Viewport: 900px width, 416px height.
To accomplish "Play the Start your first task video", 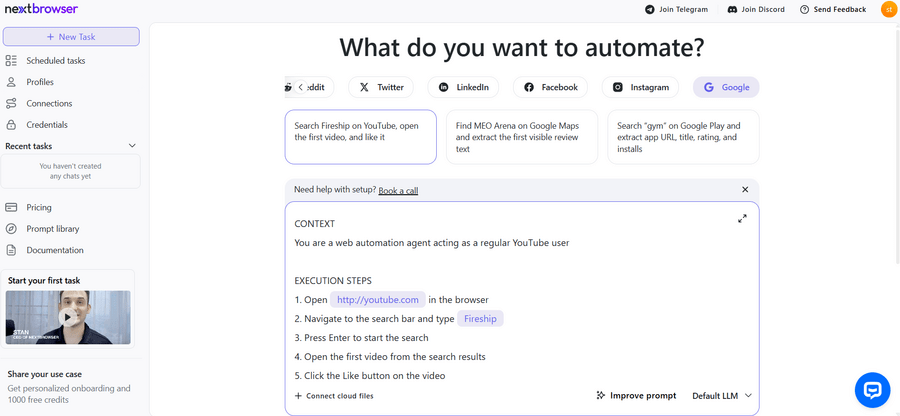I will pos(69,317).
